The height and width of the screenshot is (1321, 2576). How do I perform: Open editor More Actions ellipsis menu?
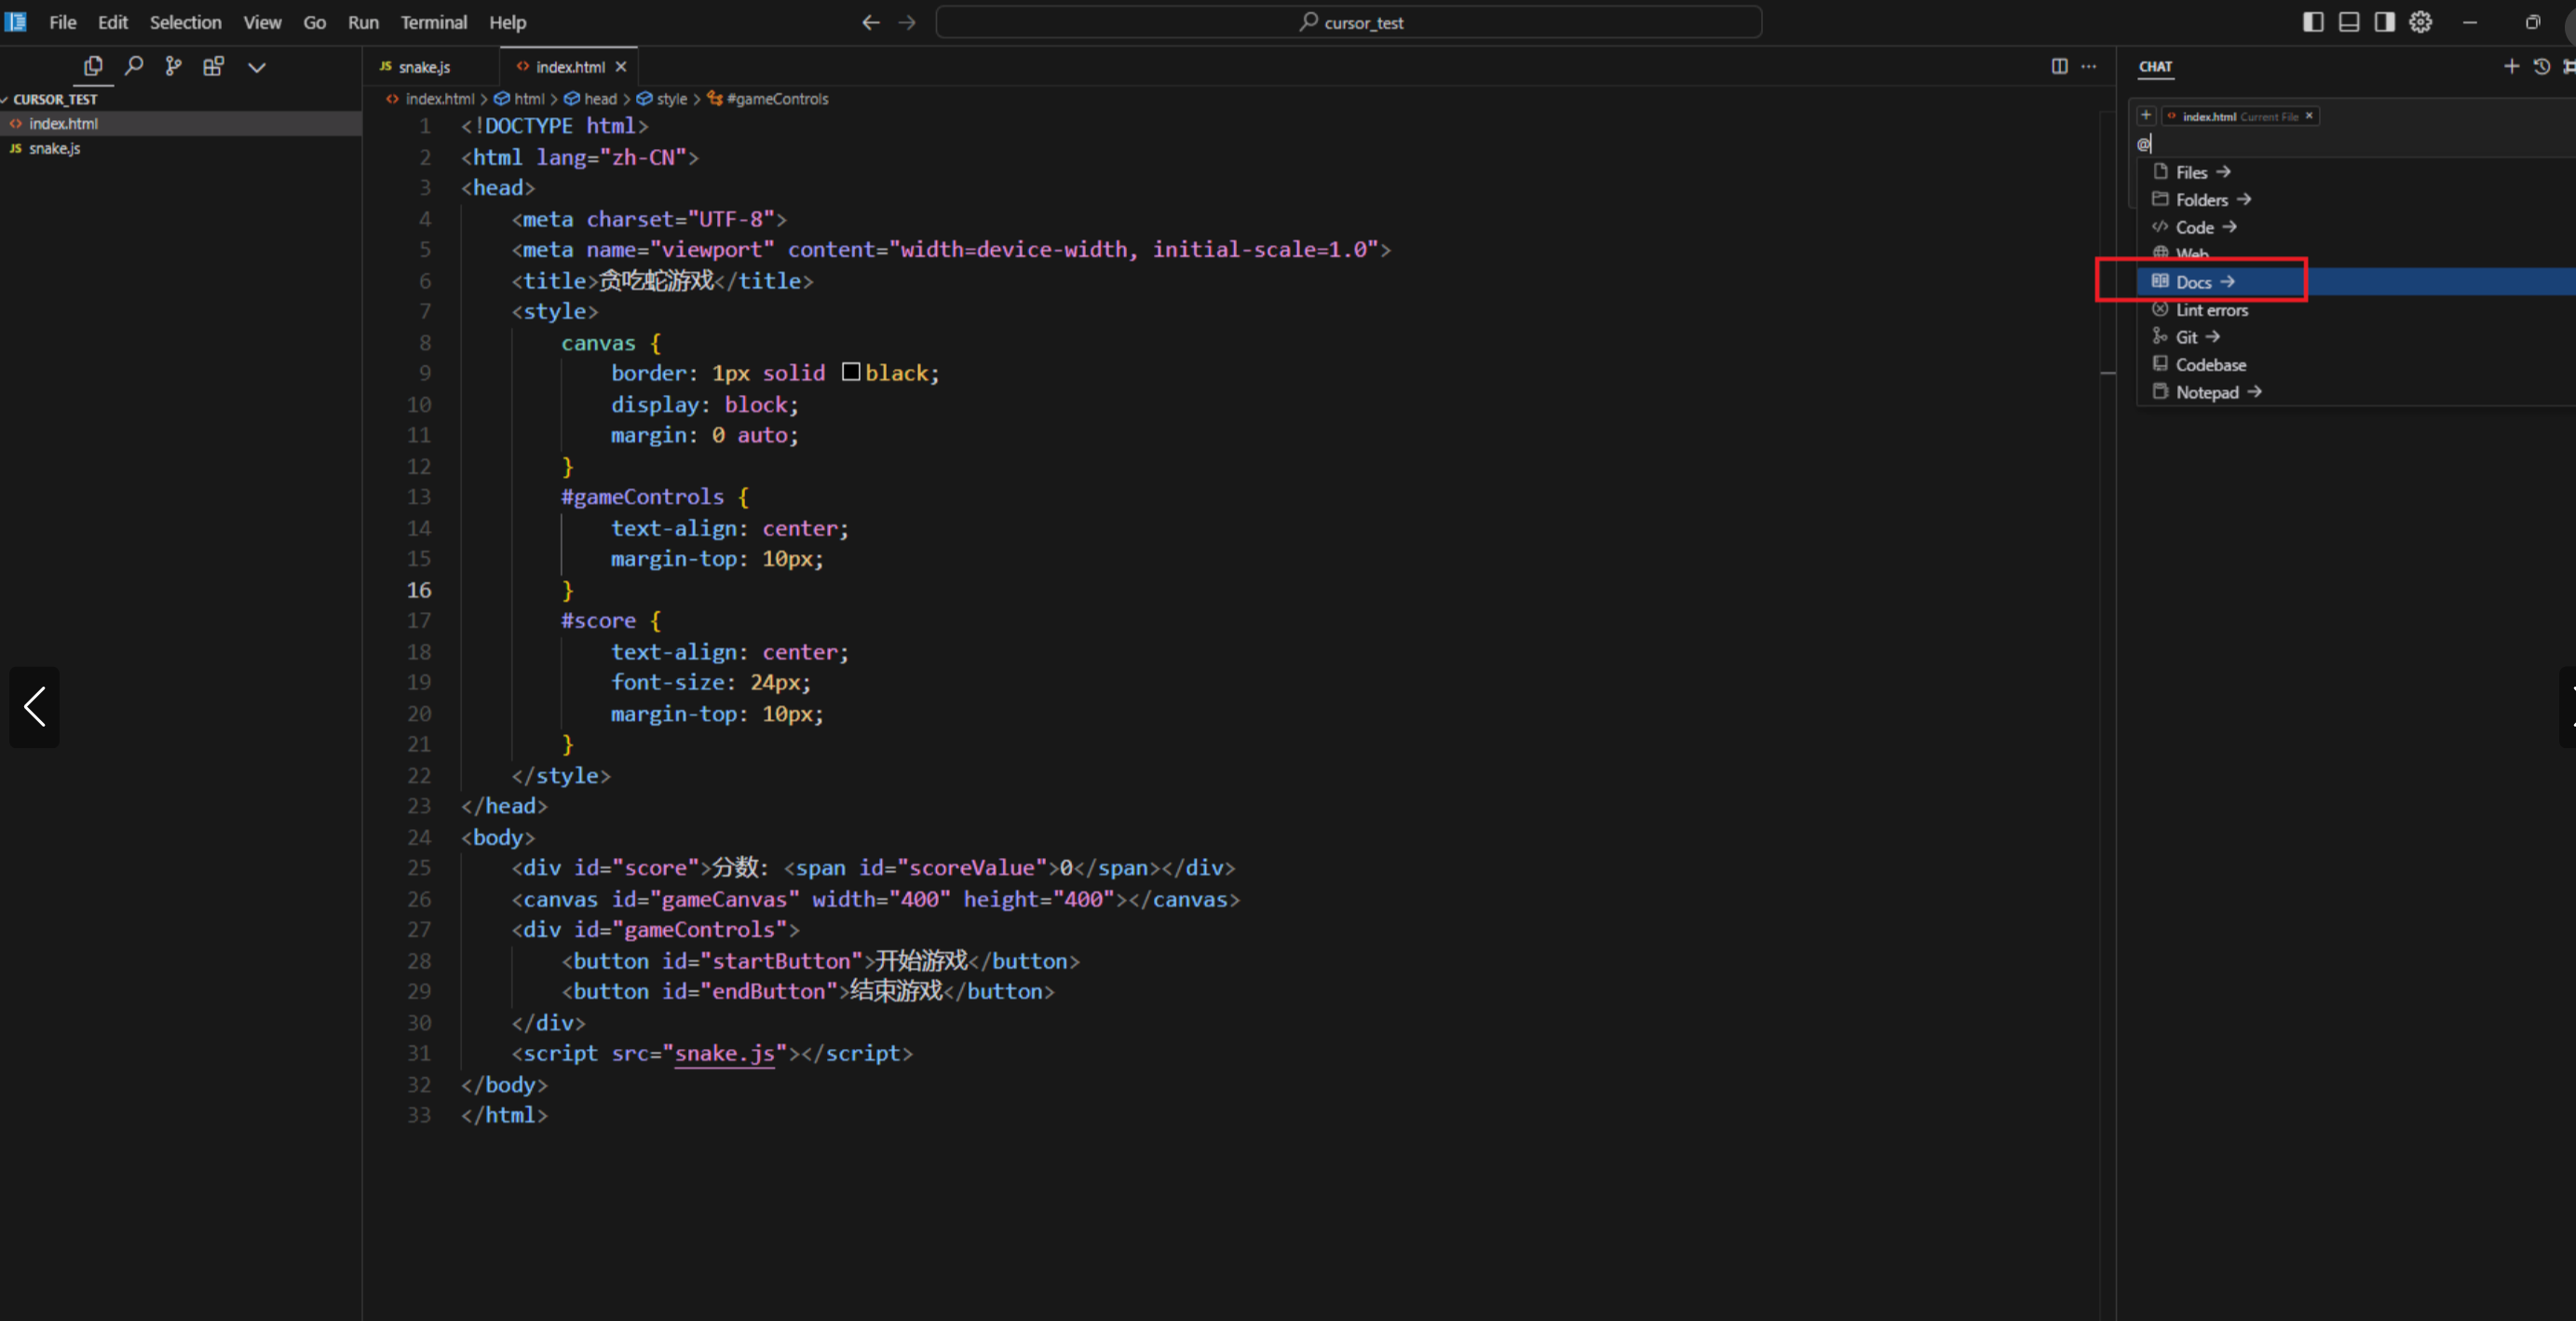point(2089,66)
